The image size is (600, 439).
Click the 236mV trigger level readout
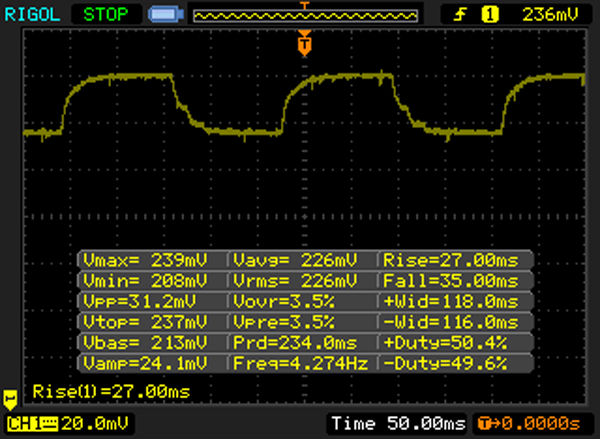click(x=550, y=15)
